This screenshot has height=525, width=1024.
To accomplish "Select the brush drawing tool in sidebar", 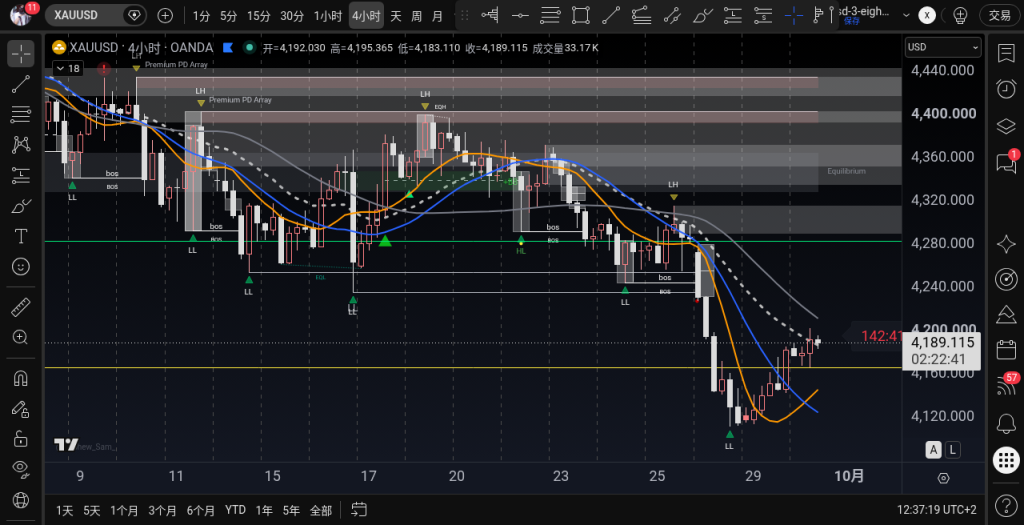I will click(21, 206).
